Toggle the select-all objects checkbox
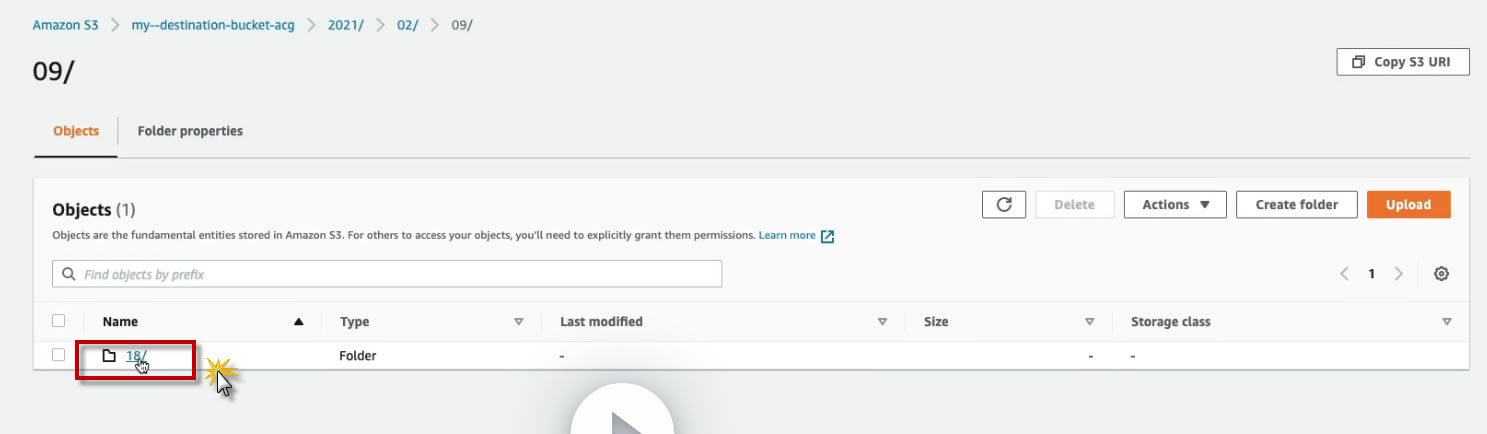 coord(59,321)
